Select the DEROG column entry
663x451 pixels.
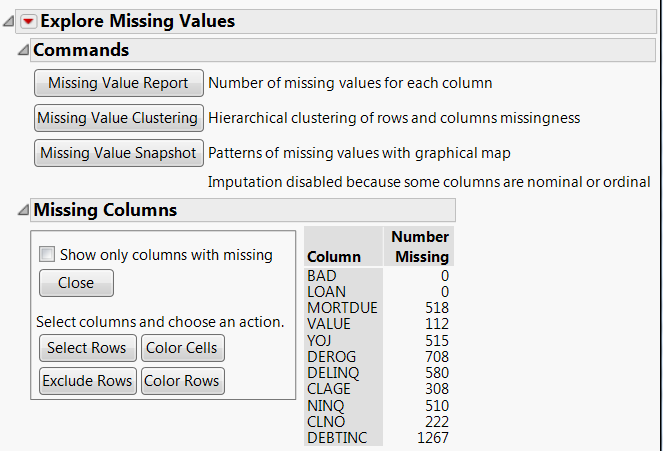tap(331, 357)
